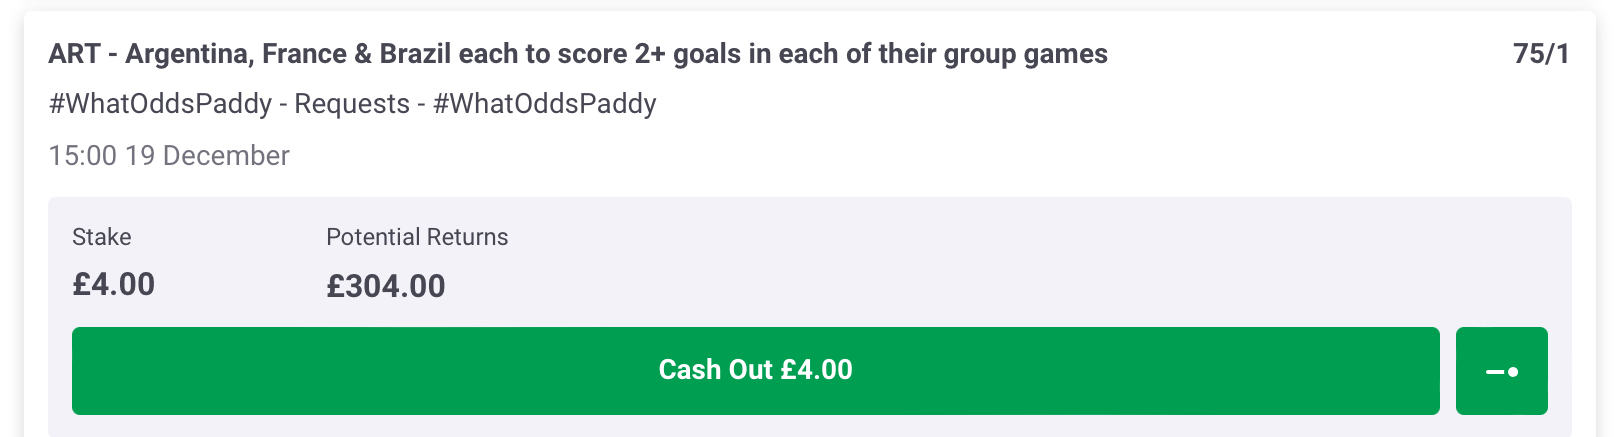
Task: Open the partial cash out slider icon
Action: [1501, 371]
